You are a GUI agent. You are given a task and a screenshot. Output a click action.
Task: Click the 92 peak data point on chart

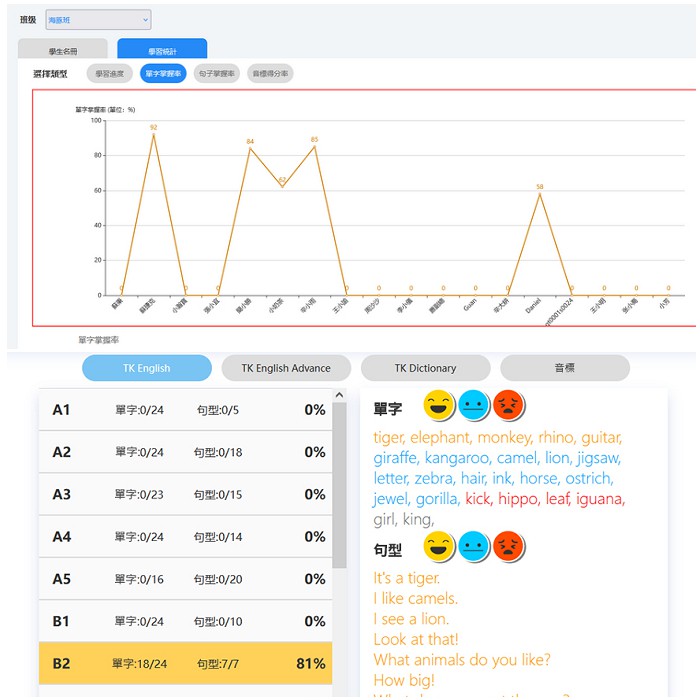pyautogui.click(x=153, y=135)
